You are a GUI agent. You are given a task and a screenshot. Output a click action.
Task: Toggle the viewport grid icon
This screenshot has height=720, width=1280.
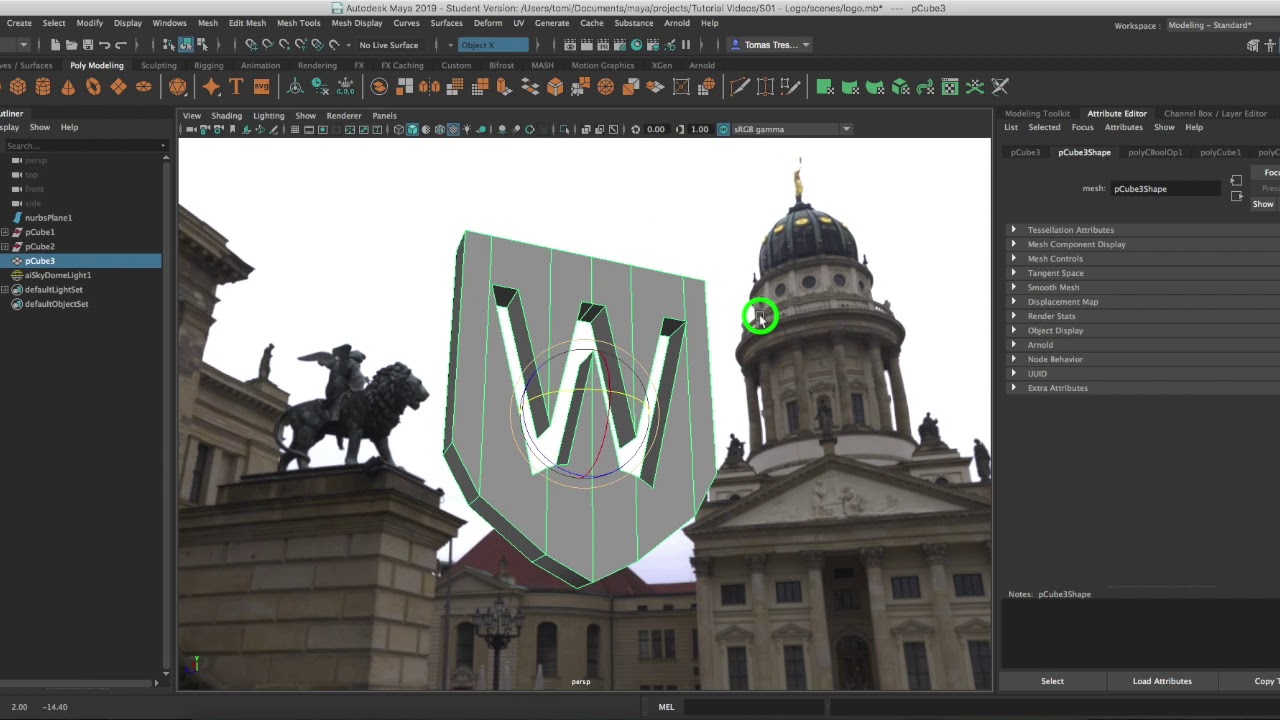(295, 129)
